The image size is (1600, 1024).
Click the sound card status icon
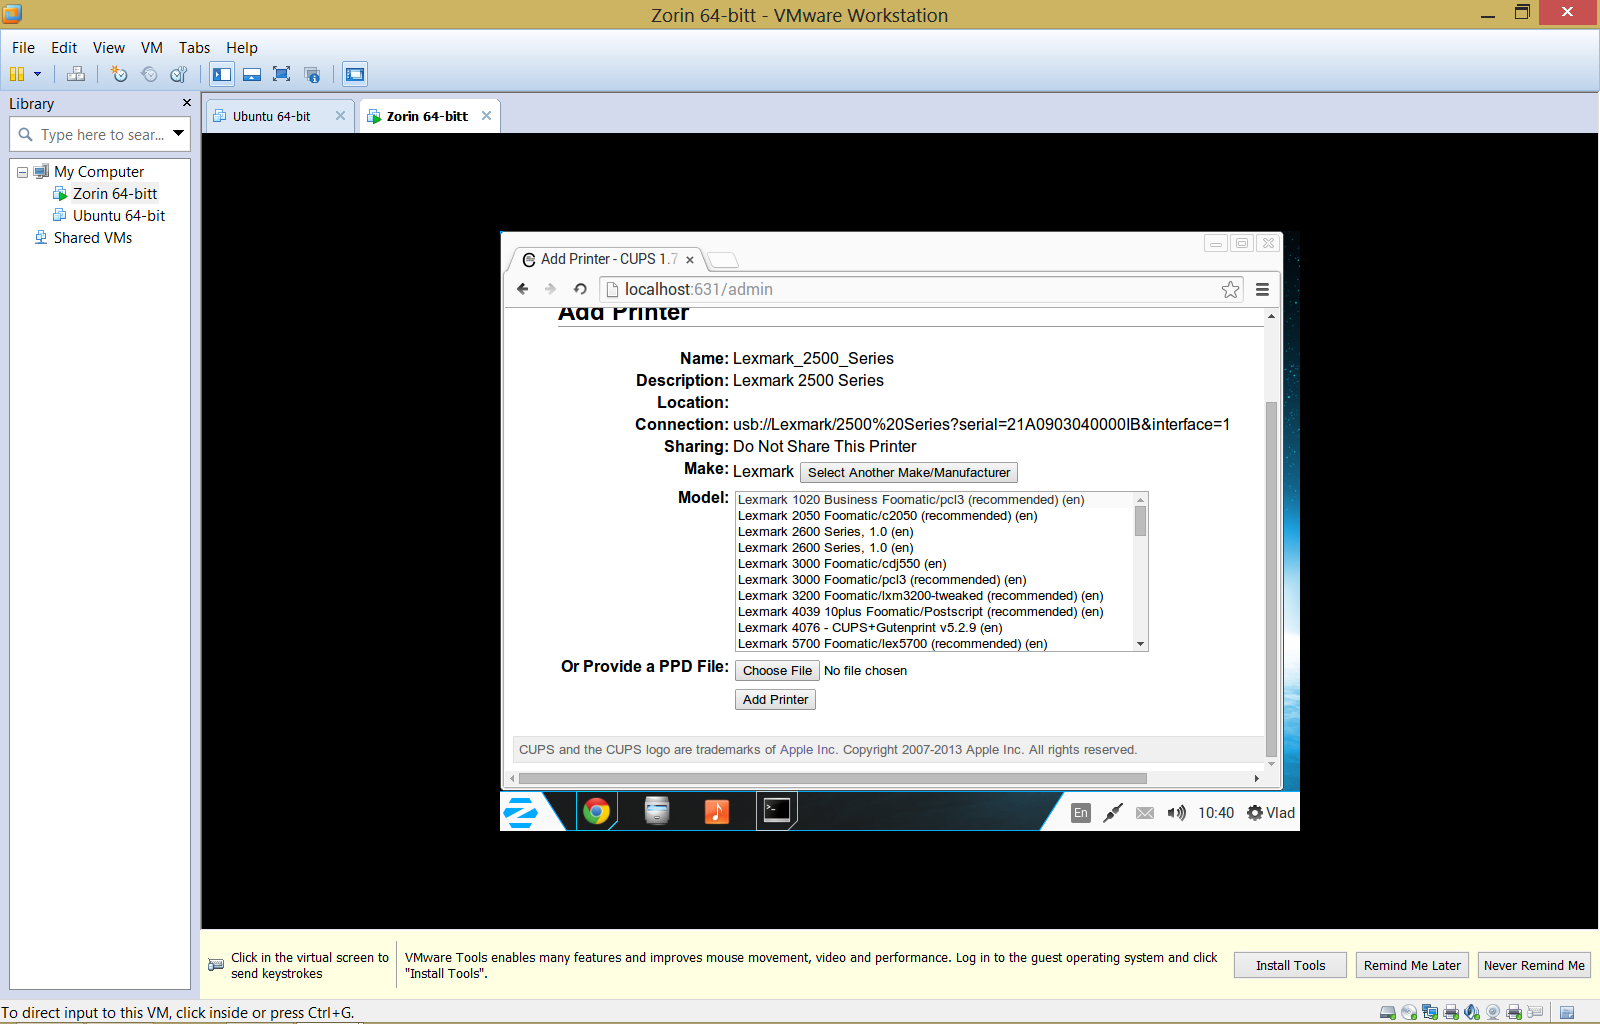(1472, 1012)
